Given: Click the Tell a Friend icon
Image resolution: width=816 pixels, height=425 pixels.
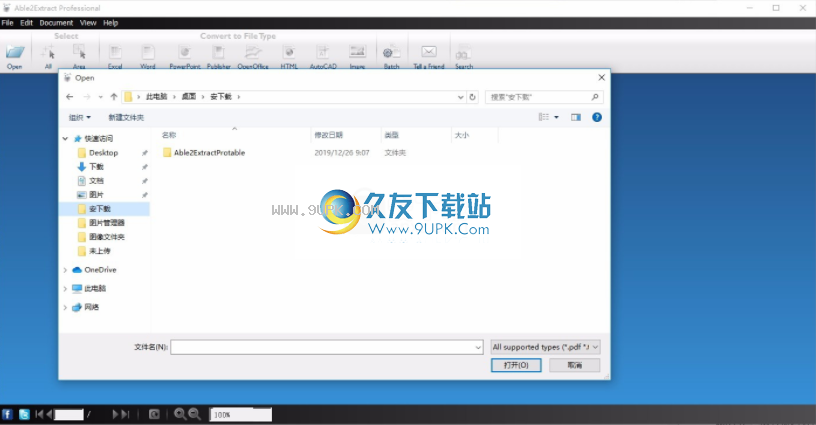Looking at the screenshot, I should tap(429, 51).
